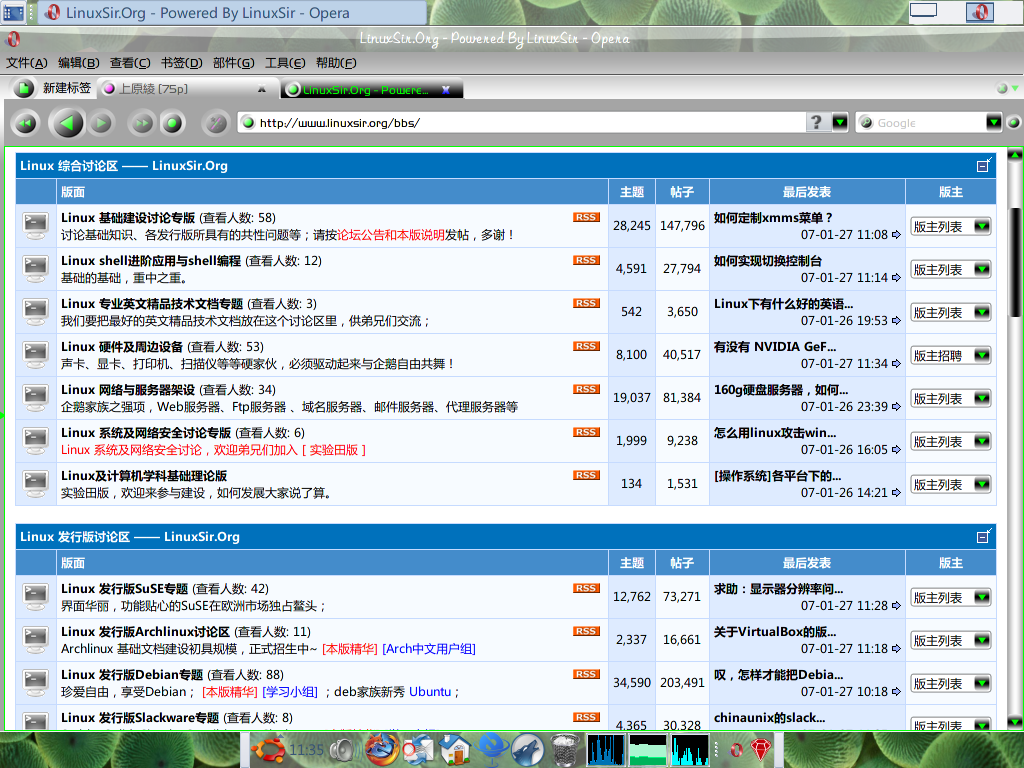
Task: Click the rewind navigation button in Opera's toolbar
Action: click(25, 123)
